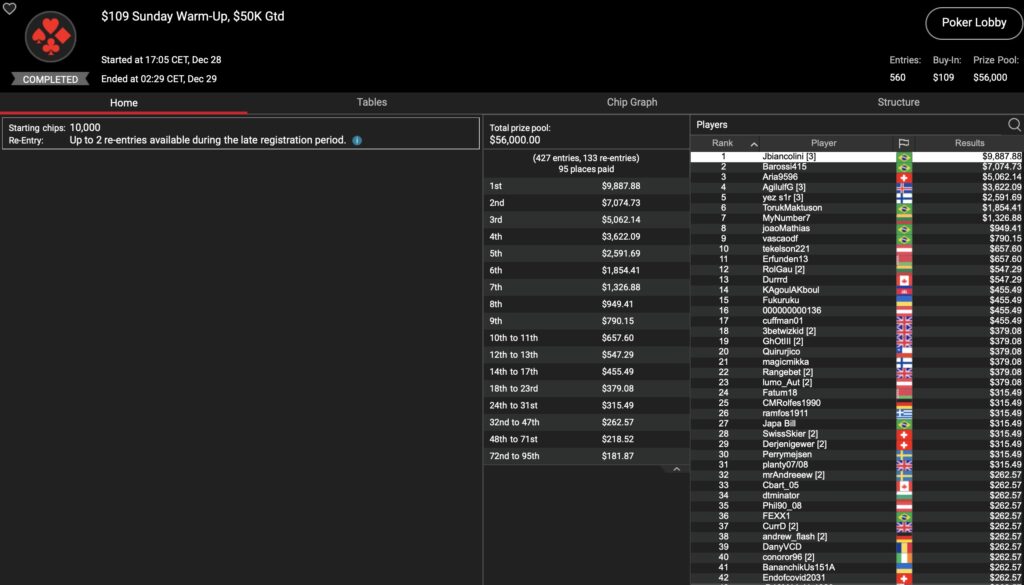Click the re-entry info icon

(357, 141)
